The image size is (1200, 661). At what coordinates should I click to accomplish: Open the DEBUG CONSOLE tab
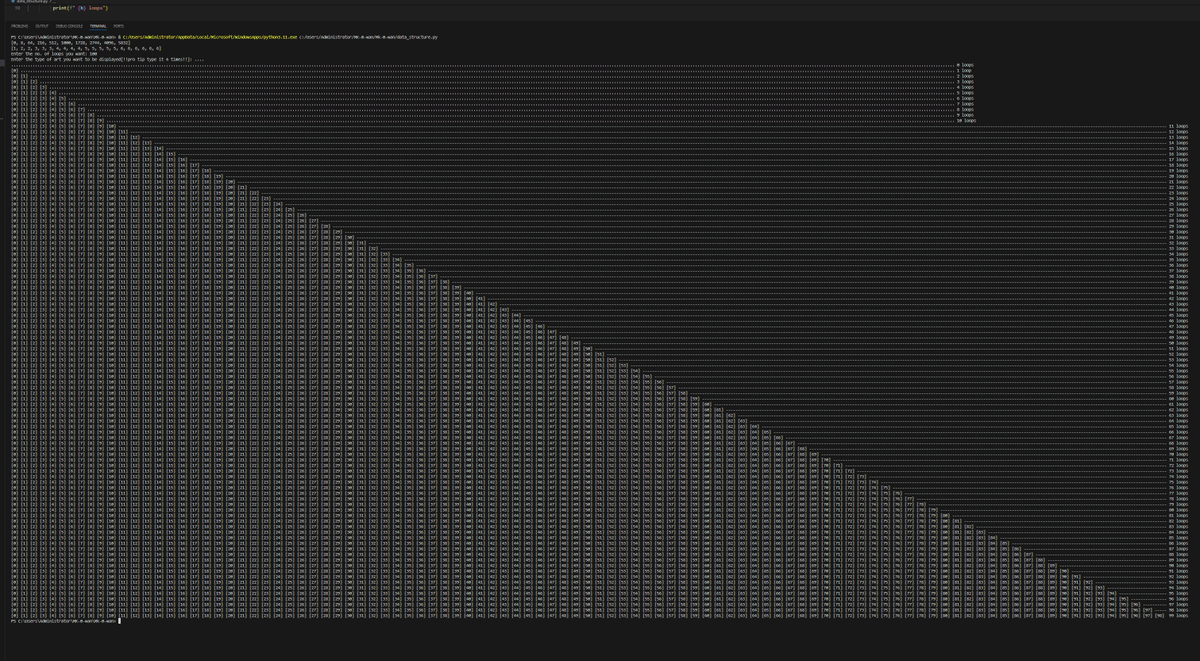pos(69,26)
